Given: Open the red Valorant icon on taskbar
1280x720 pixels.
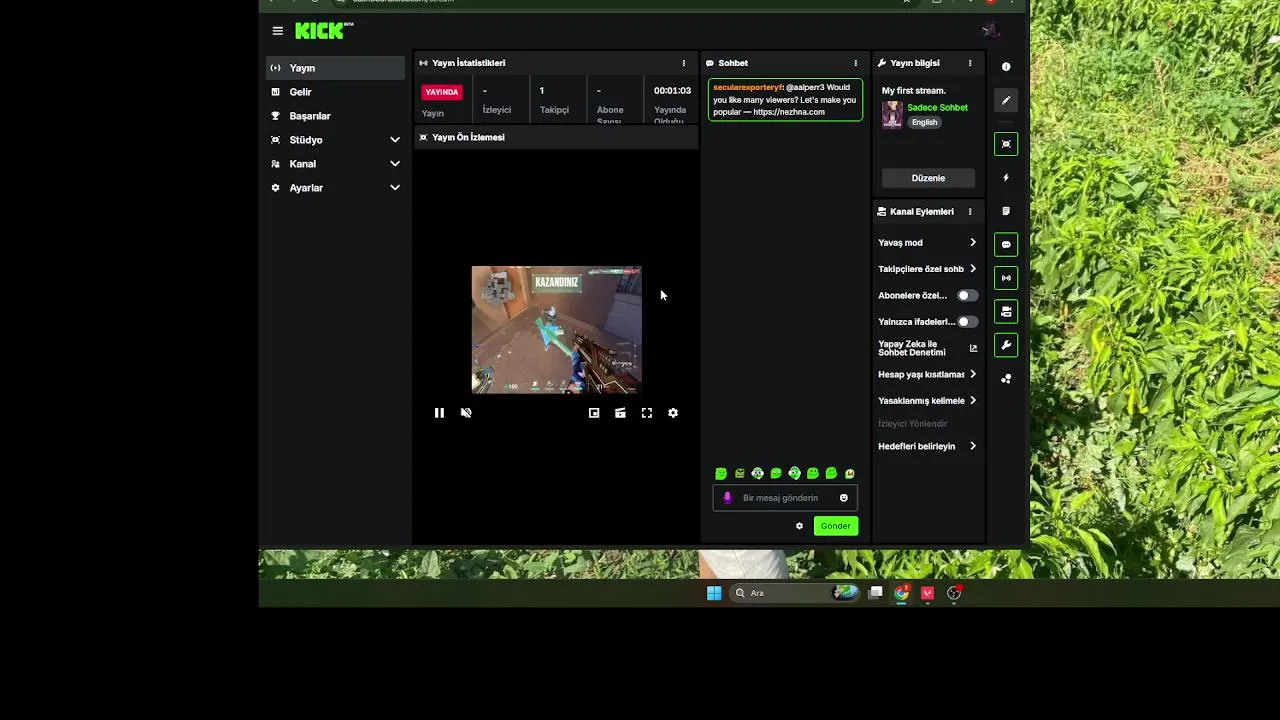Looking at the screenshot, I should [x=928, y=593].
